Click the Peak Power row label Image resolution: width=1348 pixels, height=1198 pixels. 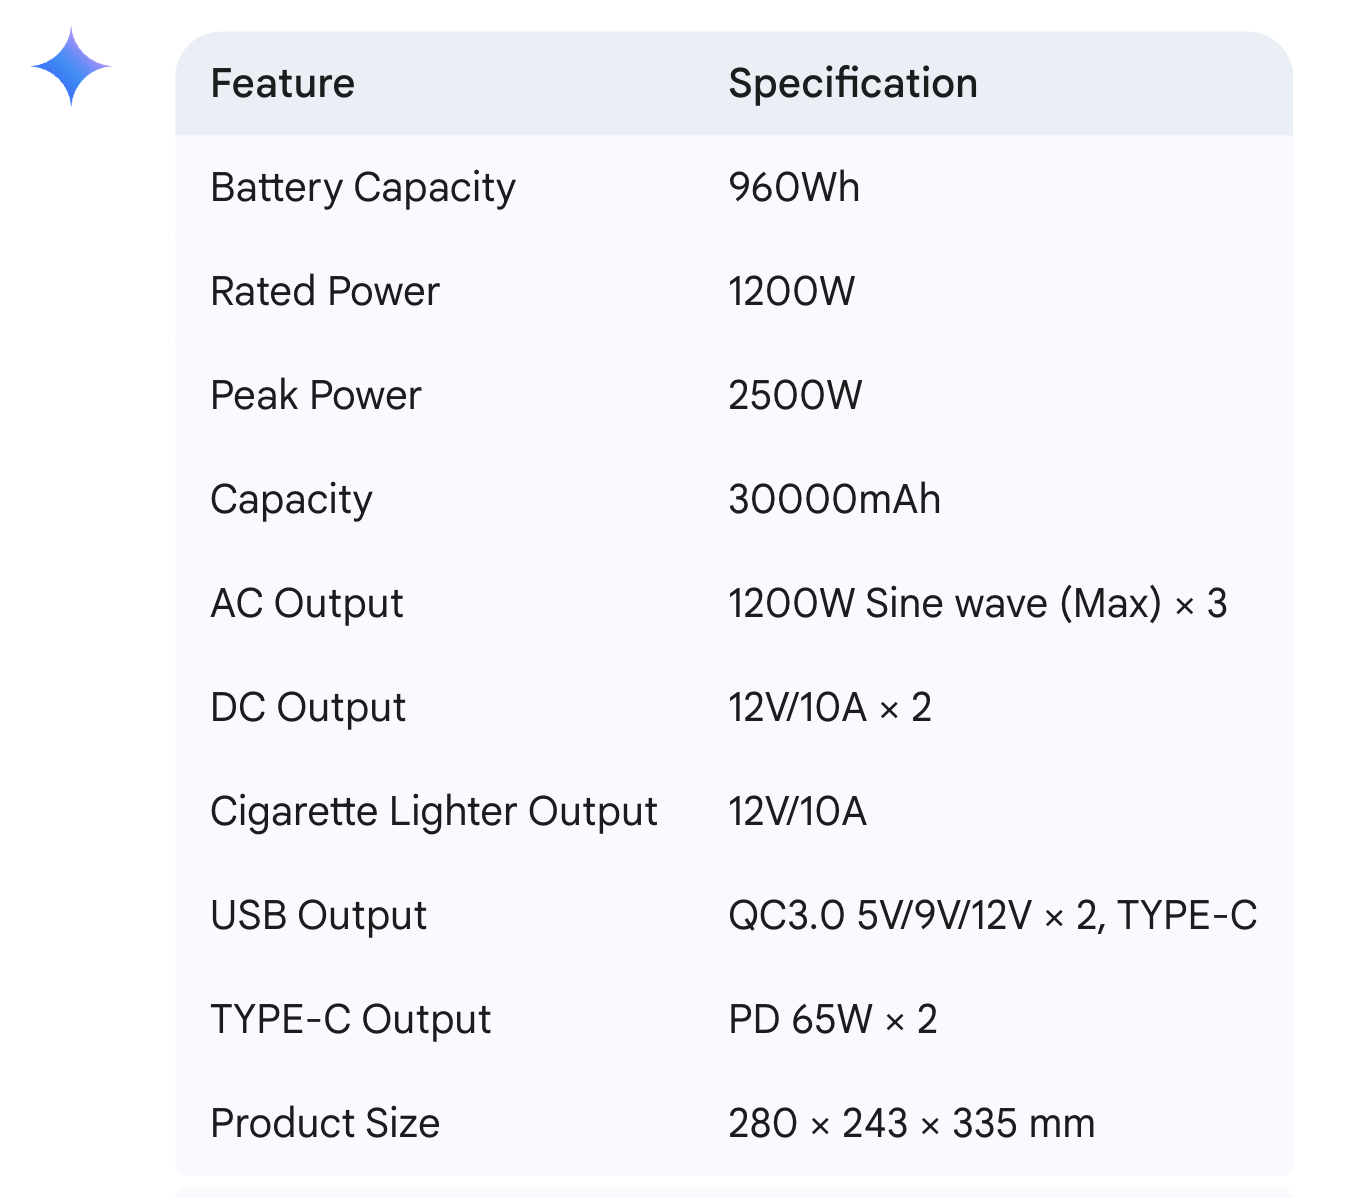click(x=316, y=395)
